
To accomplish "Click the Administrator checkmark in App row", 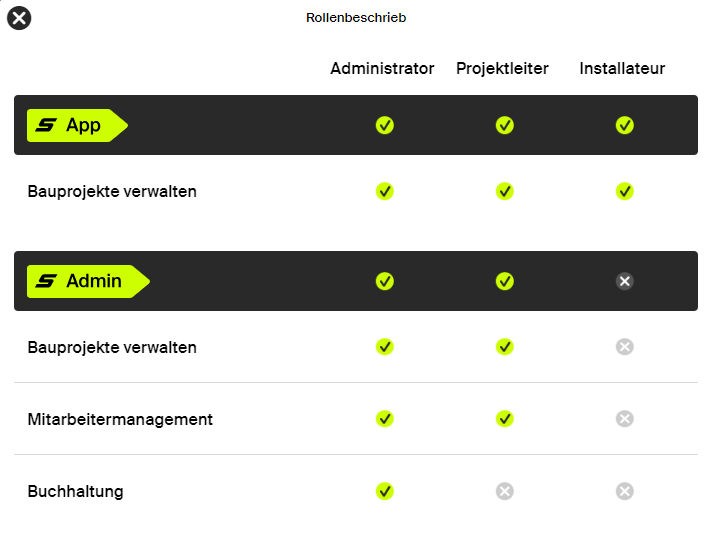I will tap(385, 125).
